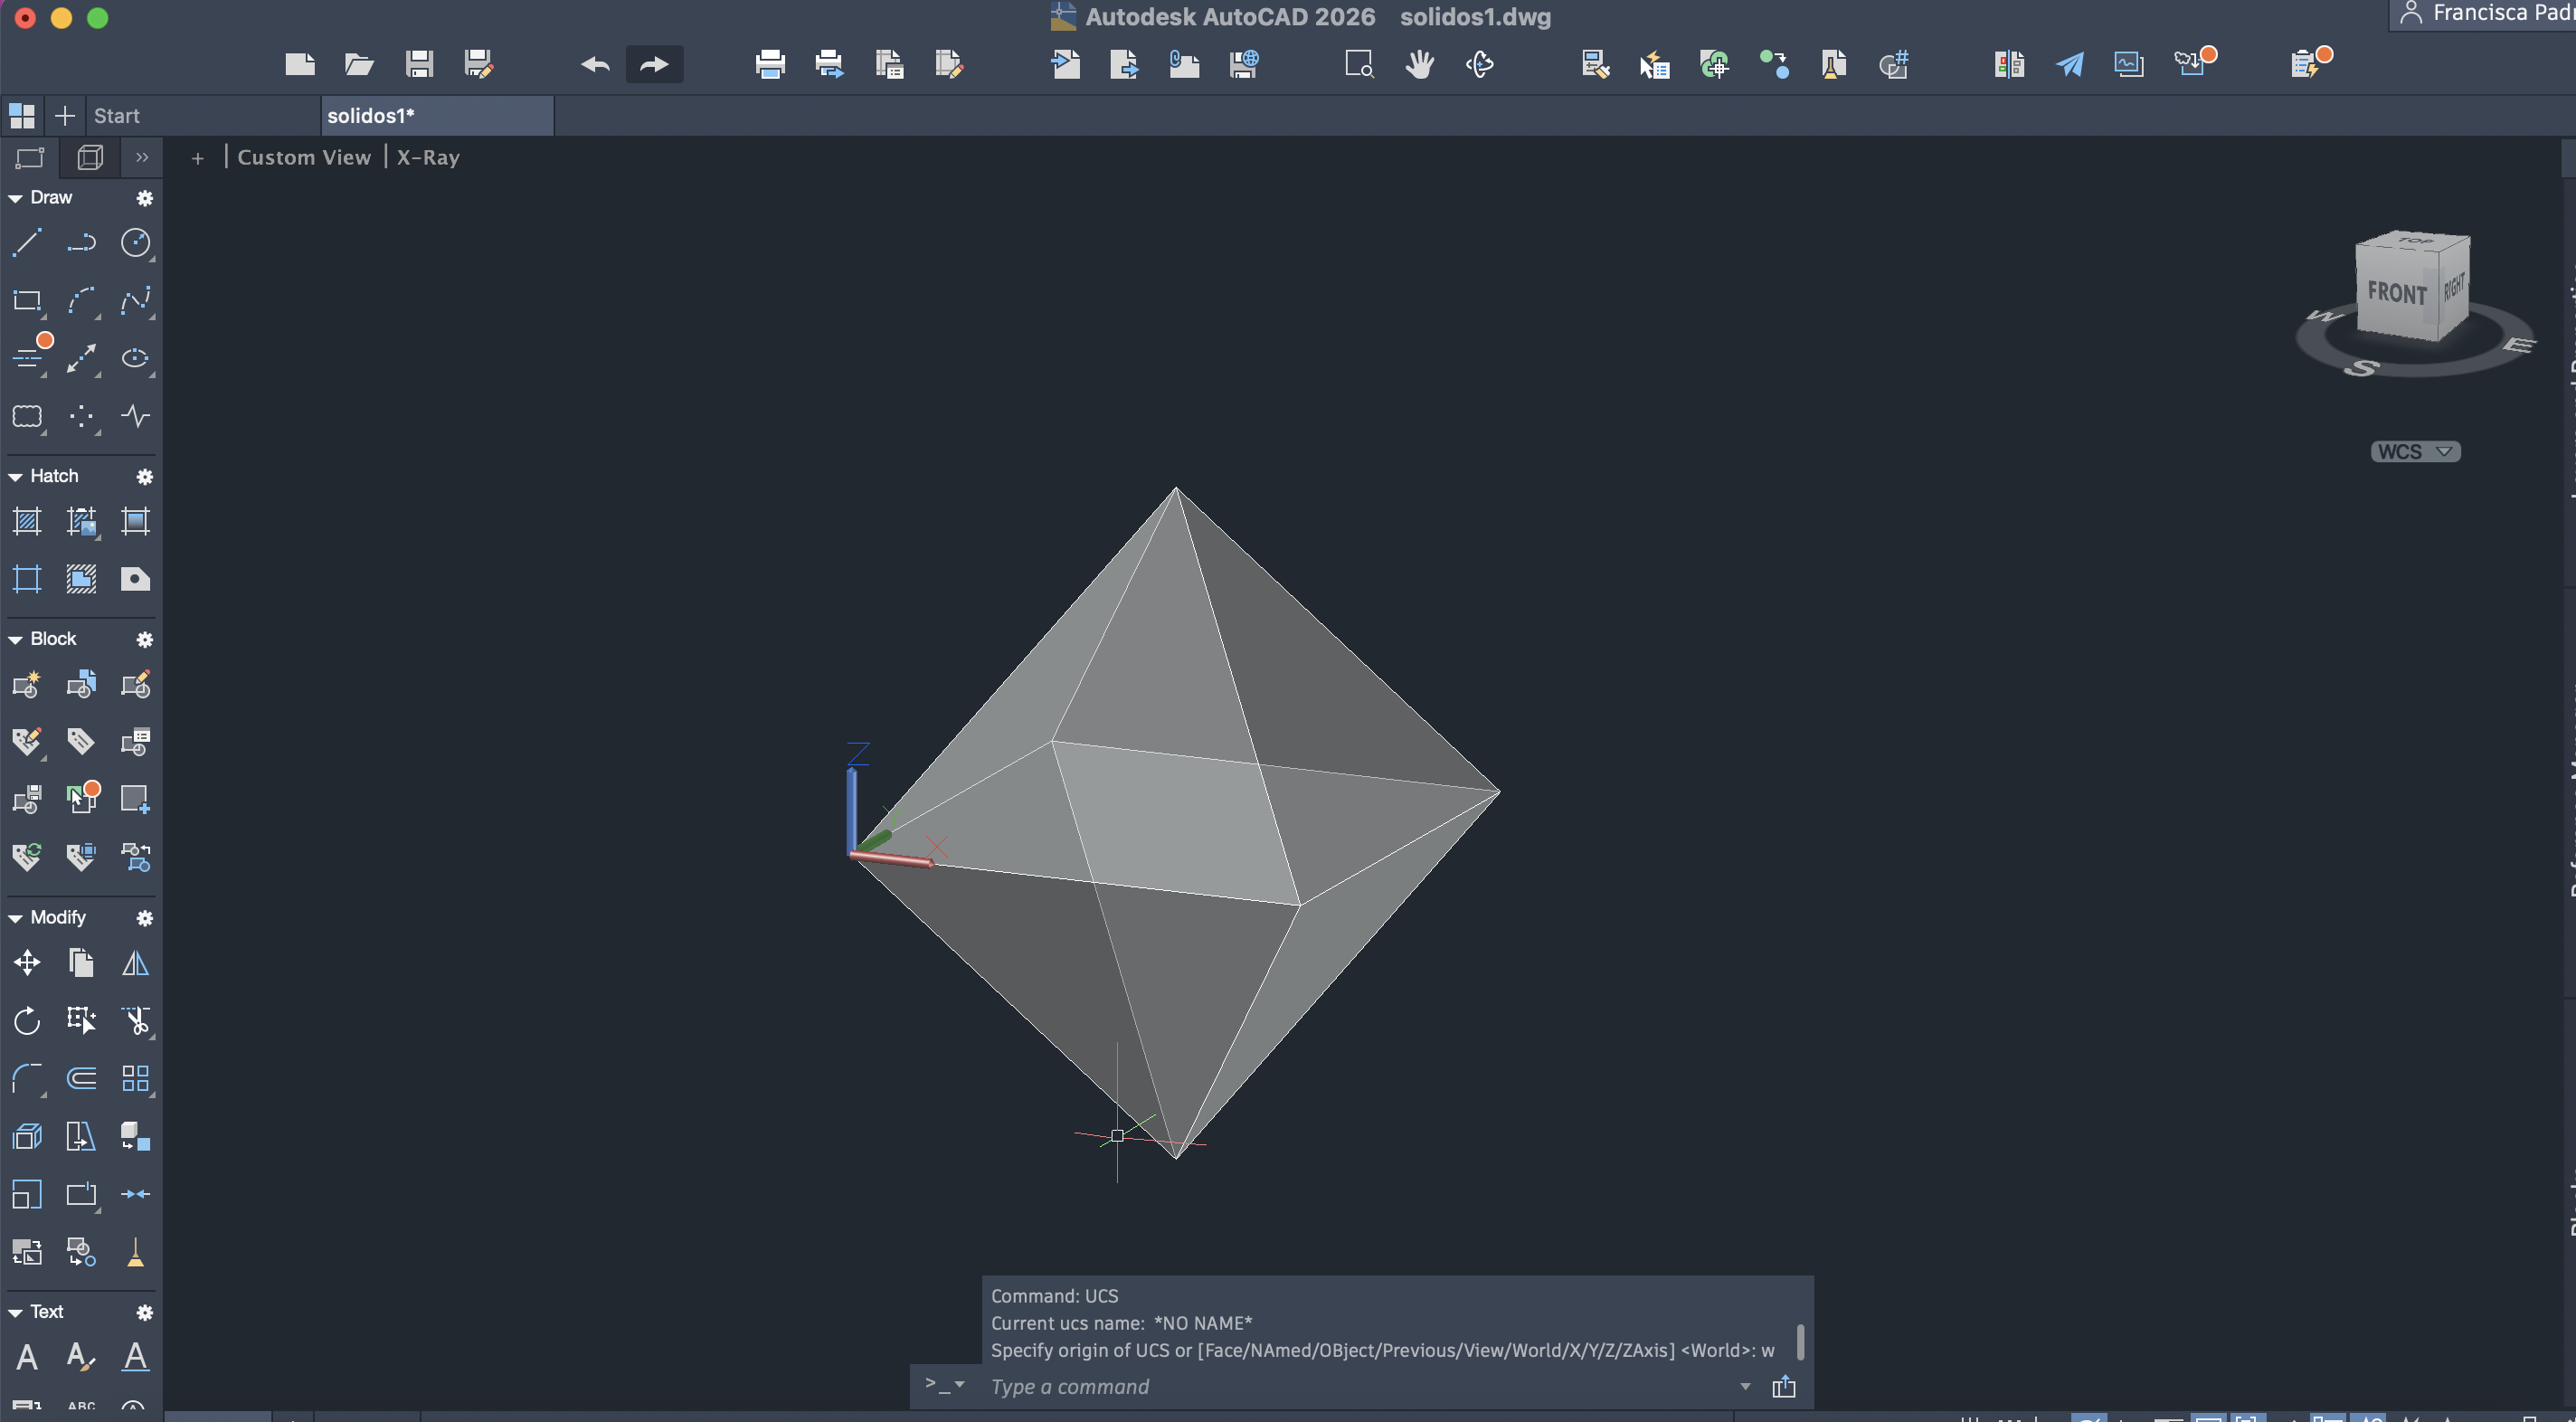This screenshot has height=1422, width=2576.
Task: Select the Rotate tool in Modify panel
Action: coord(27,1021)
